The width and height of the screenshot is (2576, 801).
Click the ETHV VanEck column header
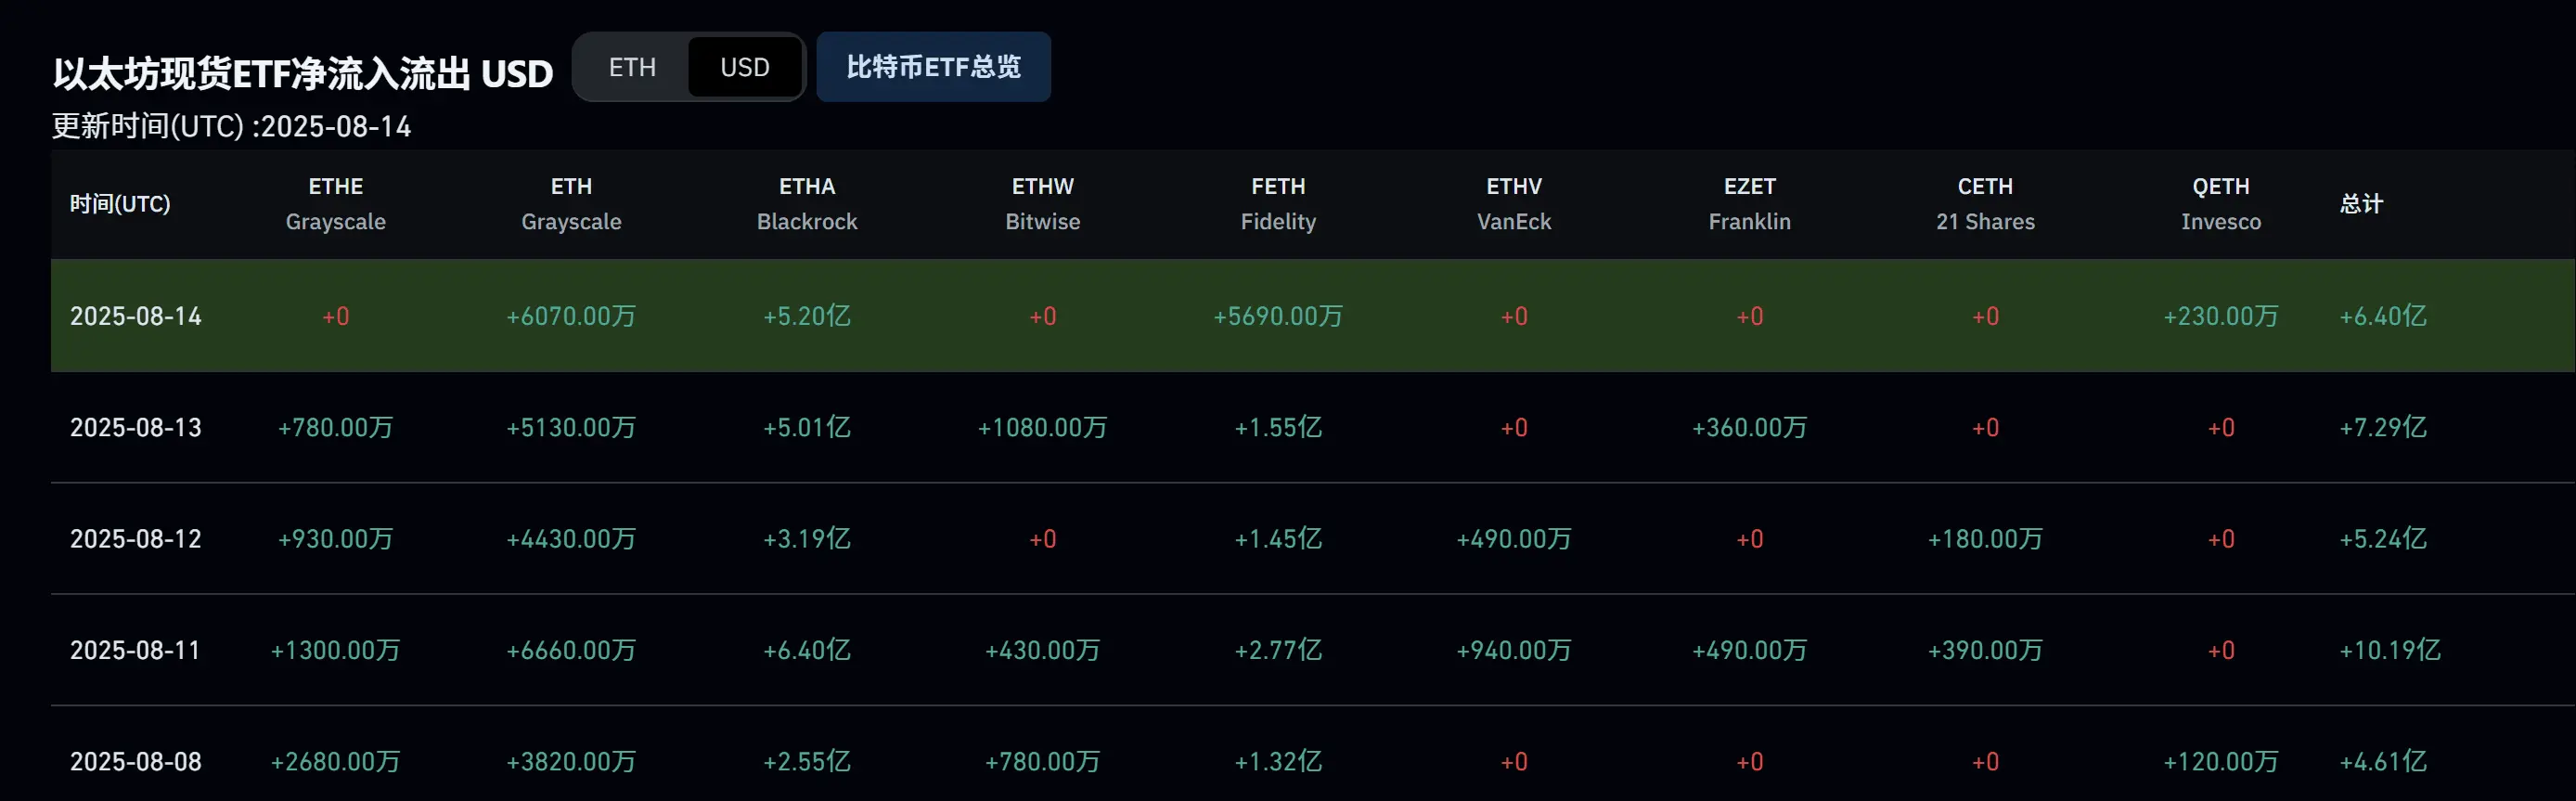[1514, 204]
